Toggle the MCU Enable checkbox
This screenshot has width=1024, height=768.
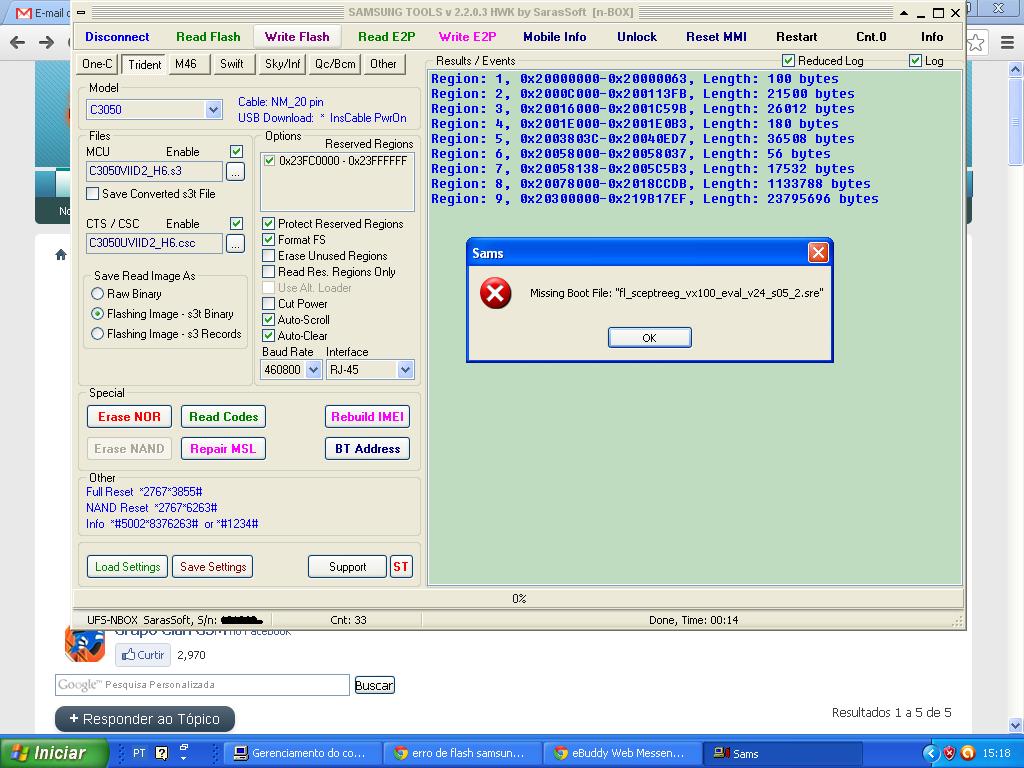click(x=236, y=152)
